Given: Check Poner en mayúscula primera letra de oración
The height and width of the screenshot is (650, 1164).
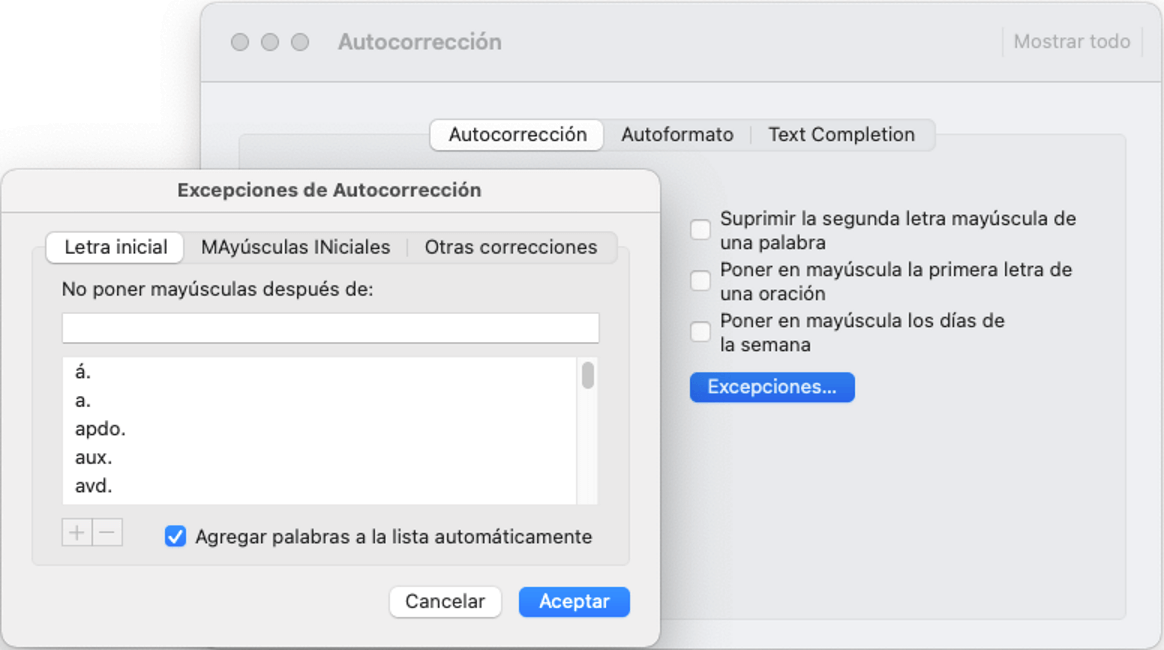Looking at the screenshot, I should tap(700, 280).
